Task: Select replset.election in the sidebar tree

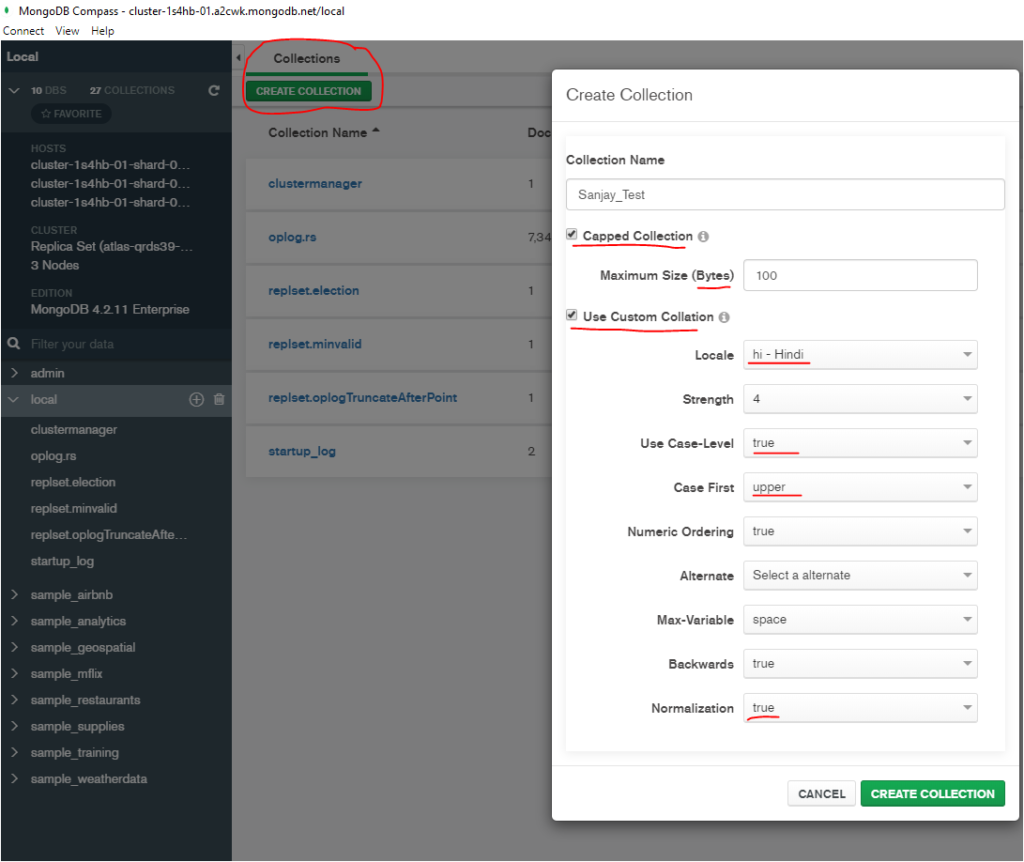Action: (73, 482)
